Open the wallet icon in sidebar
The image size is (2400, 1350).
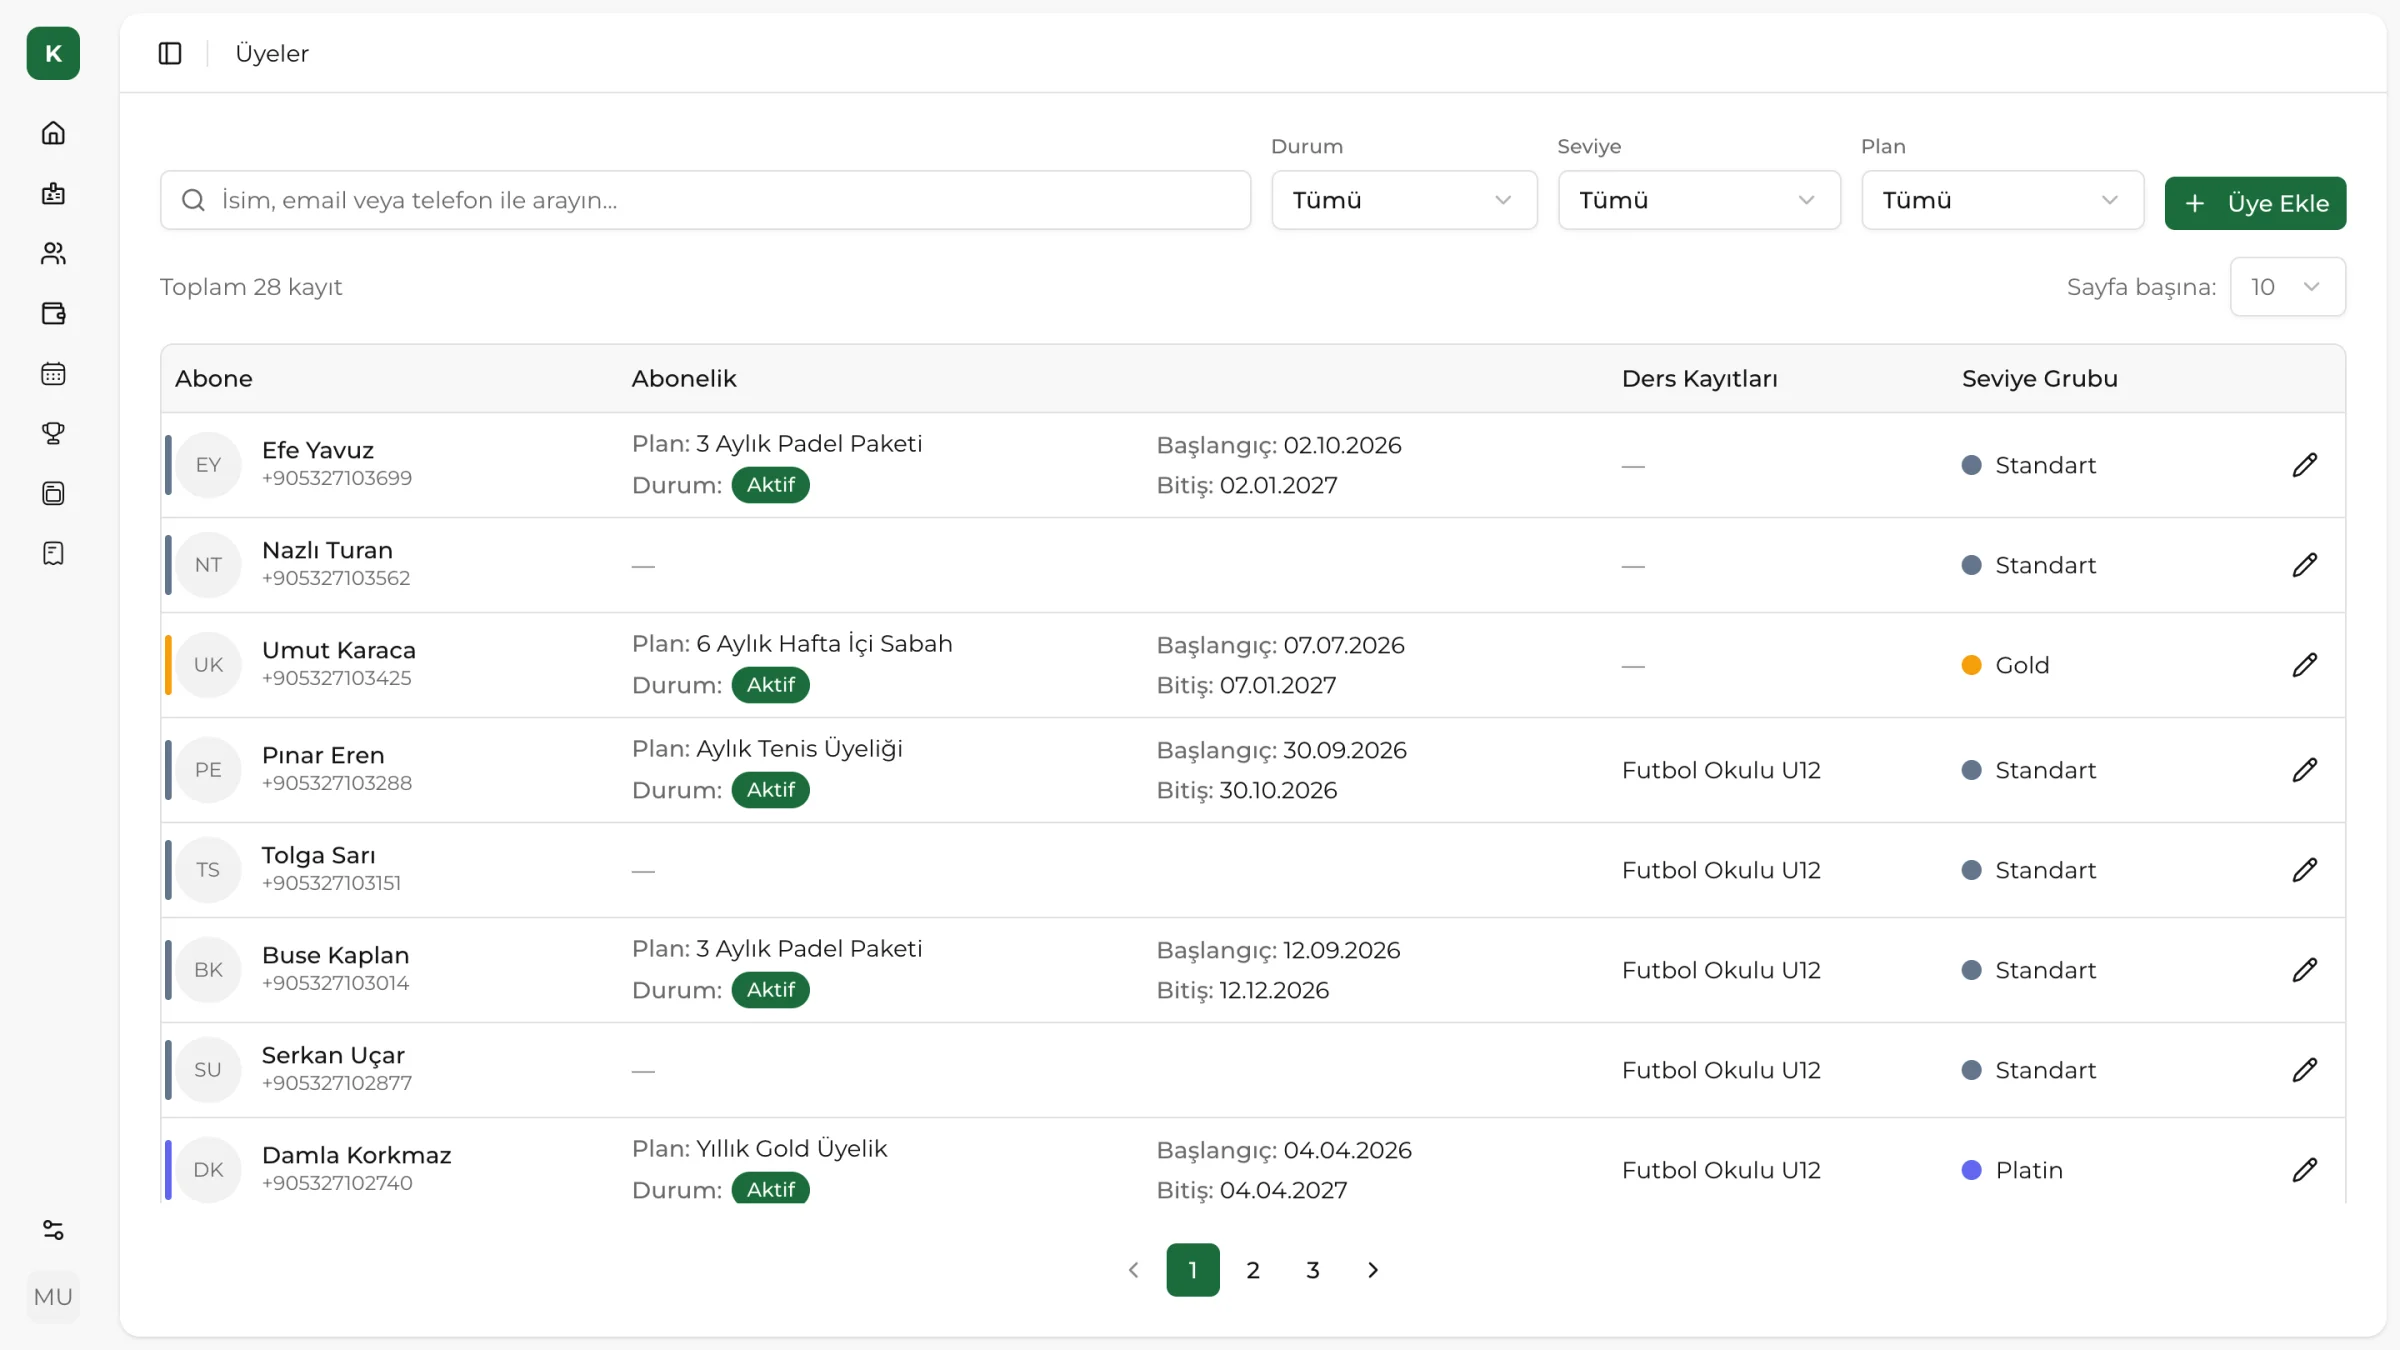coord(53,313)
